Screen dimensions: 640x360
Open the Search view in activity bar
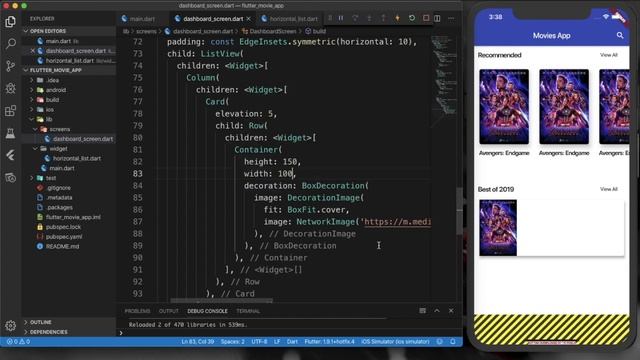[x=11, y=43]
